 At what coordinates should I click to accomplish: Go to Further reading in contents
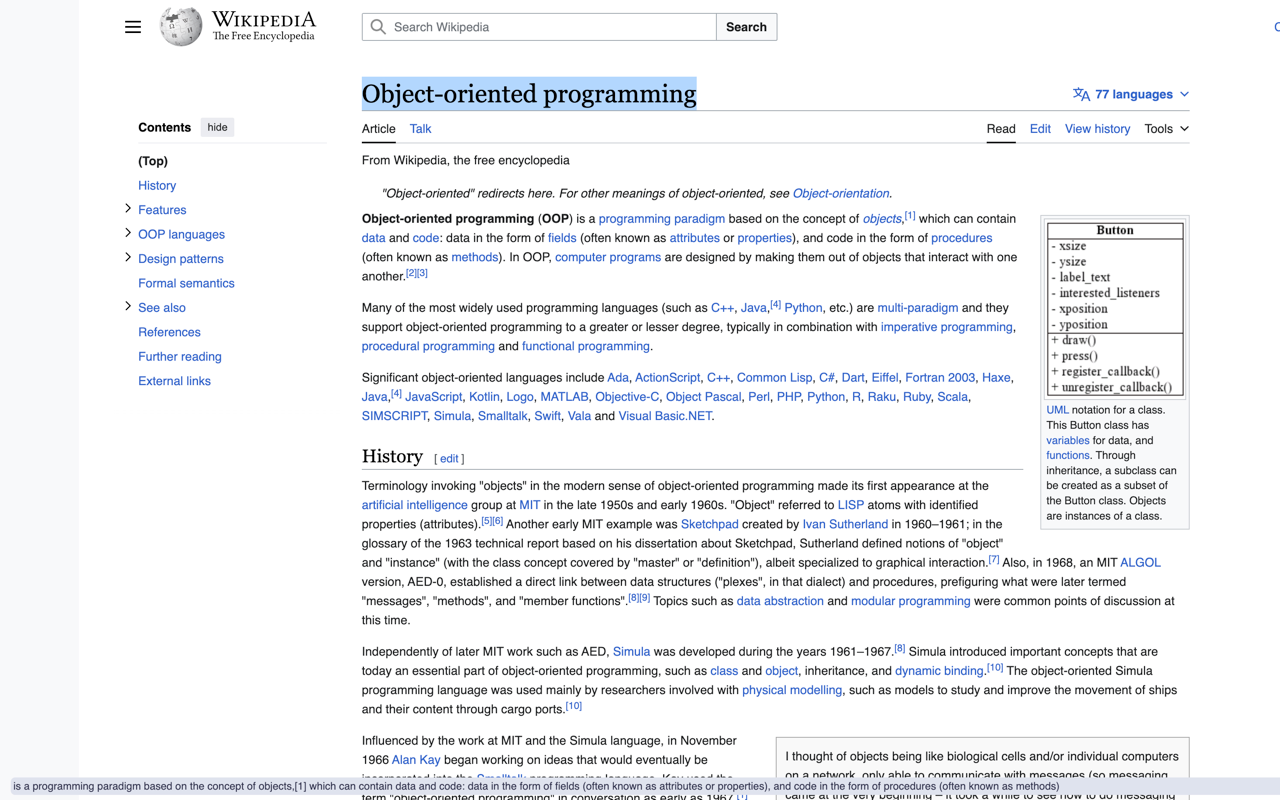[180, 356]
